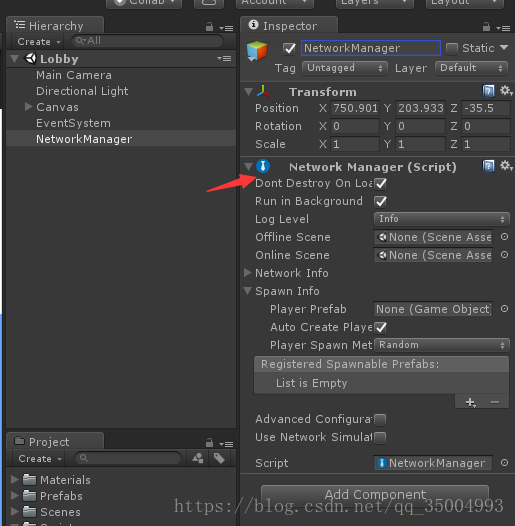Pick an Online Scene with object picker
The image size is (515, 526).
point(504,255)
